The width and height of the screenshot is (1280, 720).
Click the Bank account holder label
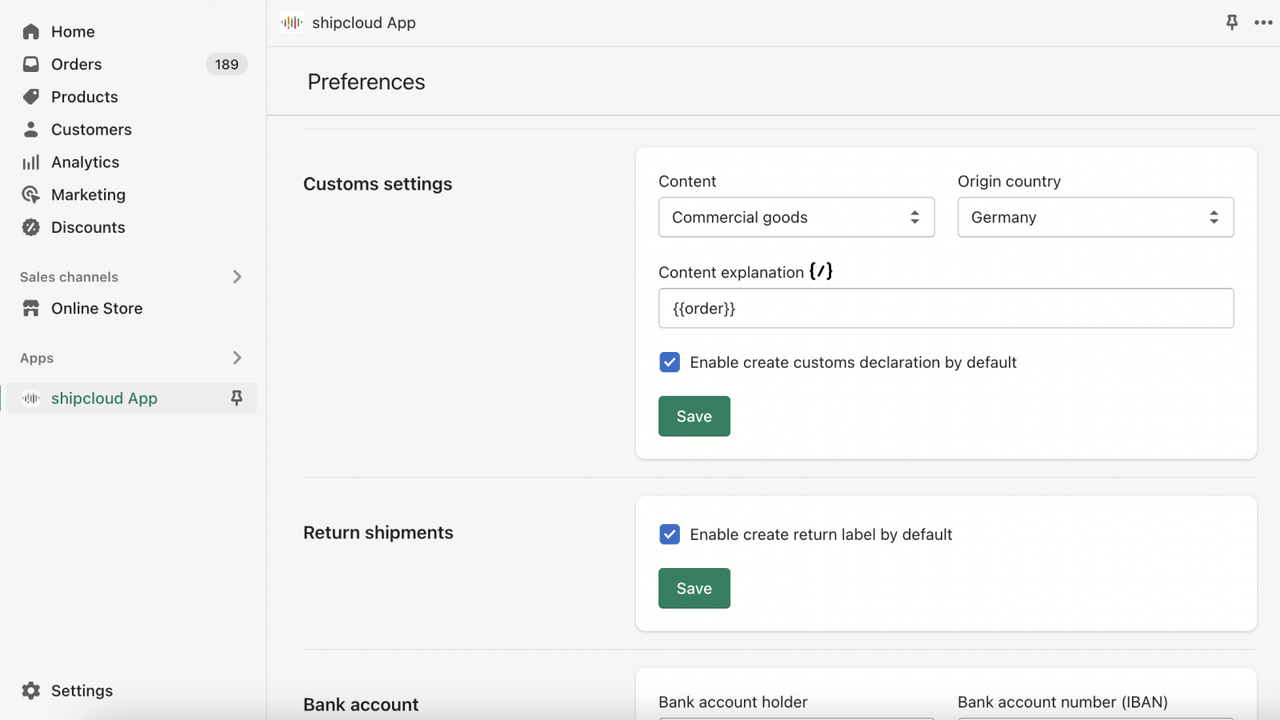coord(733,702)
